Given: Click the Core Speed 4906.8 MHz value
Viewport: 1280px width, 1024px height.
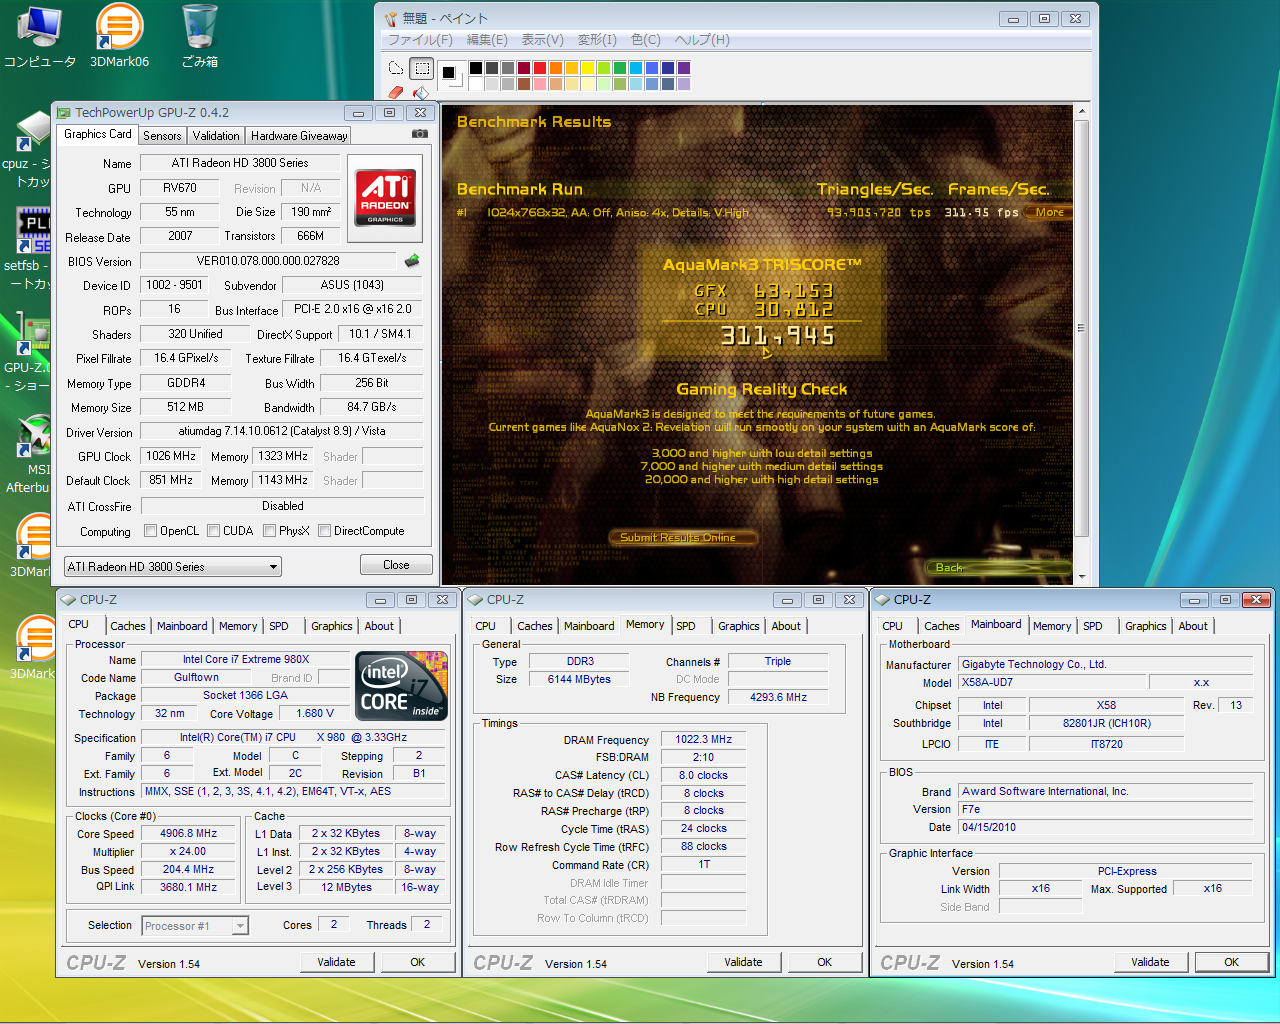Looking at the screenshot, I should click(x=189, y=834).
